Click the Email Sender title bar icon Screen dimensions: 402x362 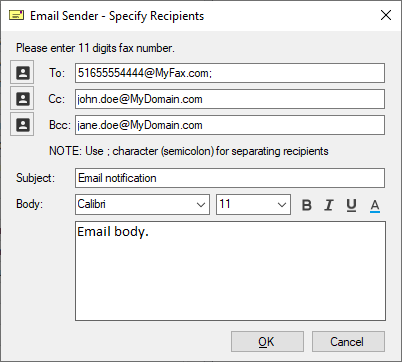click(x=16, y=15)
